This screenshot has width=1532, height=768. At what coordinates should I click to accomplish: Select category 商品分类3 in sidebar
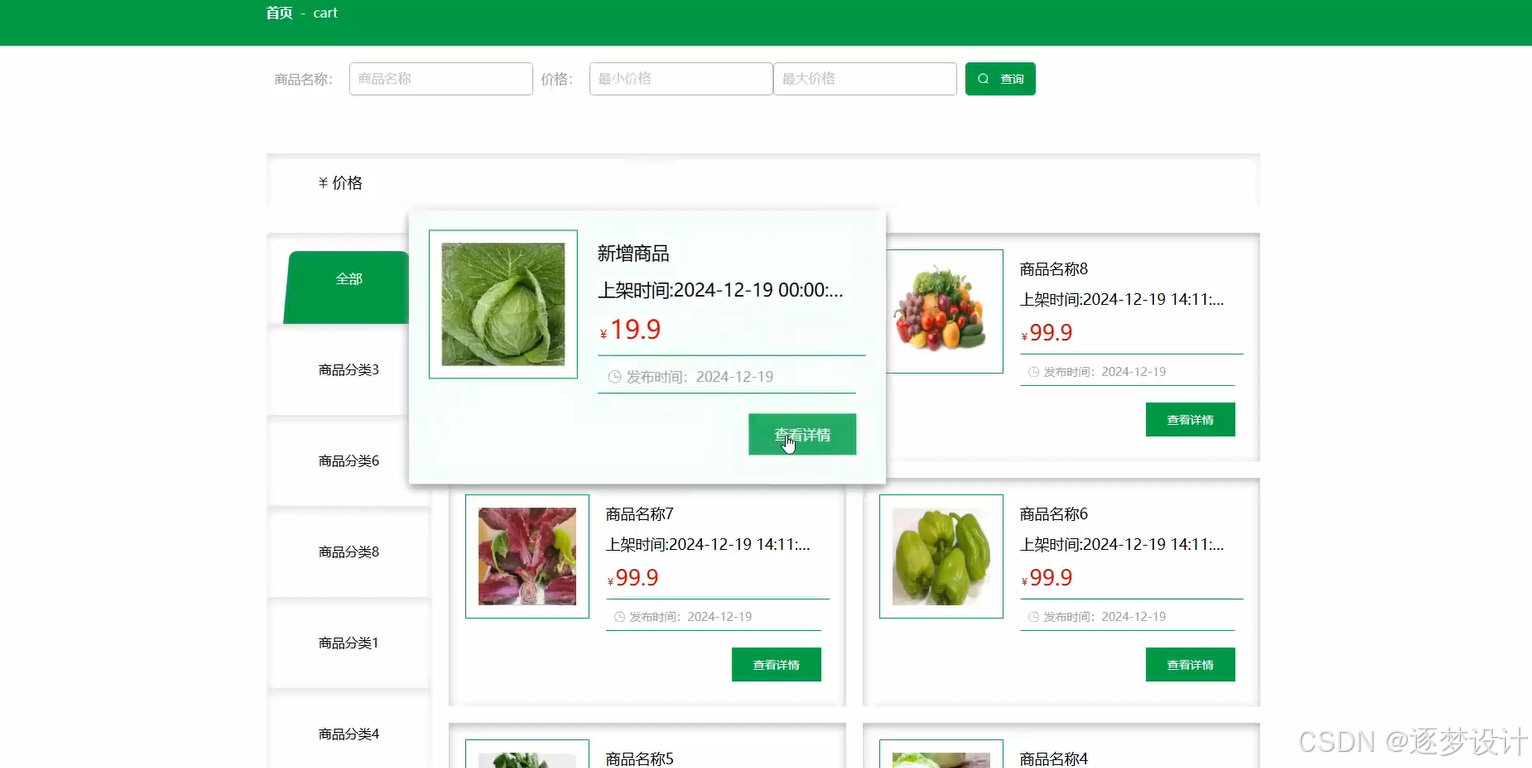coord(348,370)
